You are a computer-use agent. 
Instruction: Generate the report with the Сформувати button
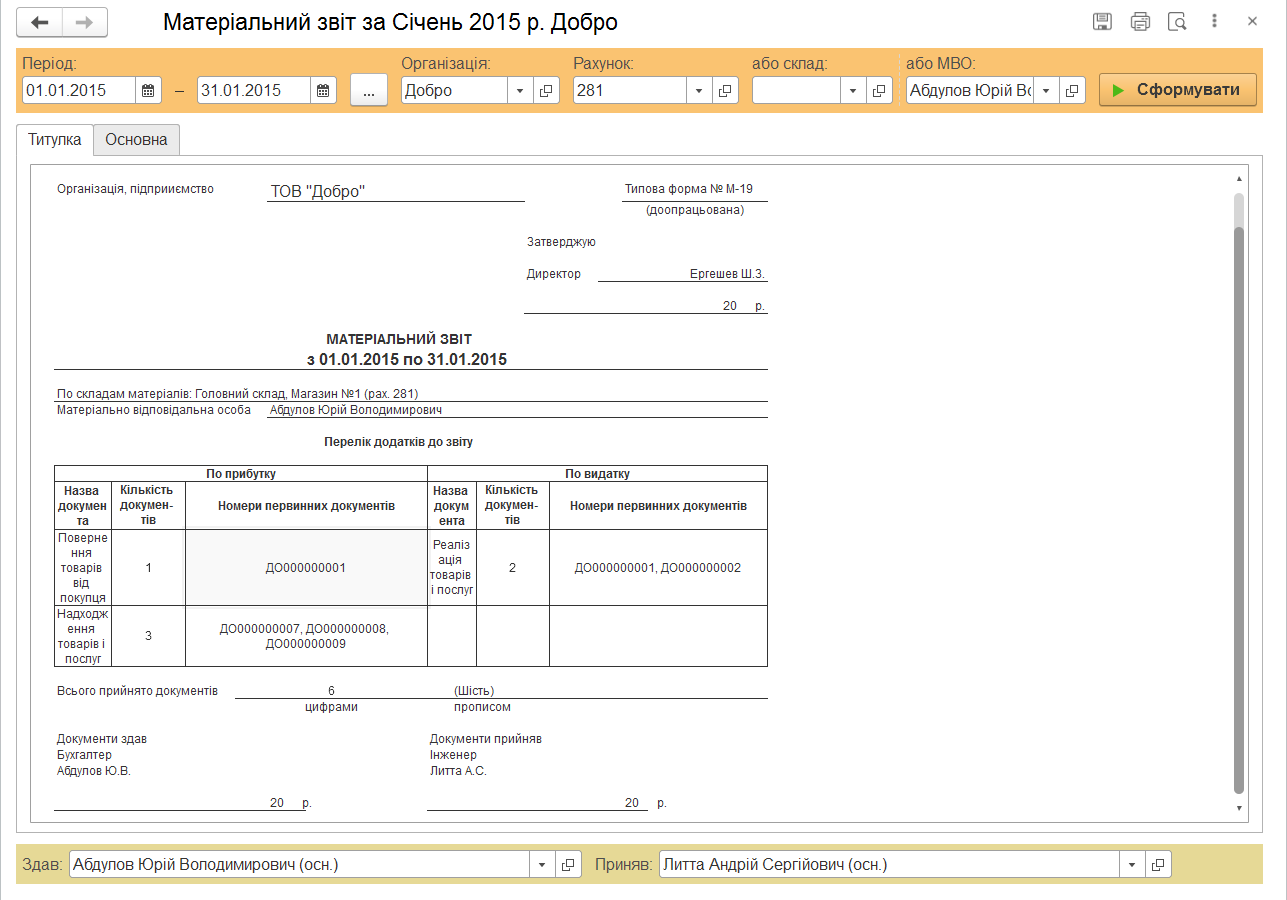[x=1178, y=90]
